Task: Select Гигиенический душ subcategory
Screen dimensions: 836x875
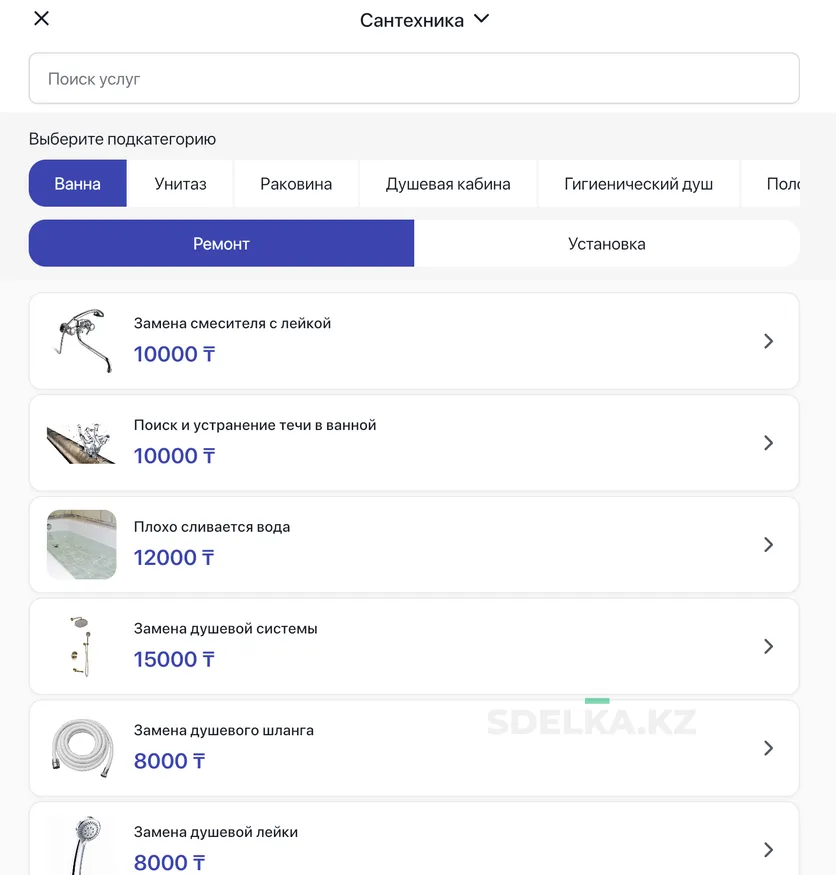Action: click(x=639, y=184)
